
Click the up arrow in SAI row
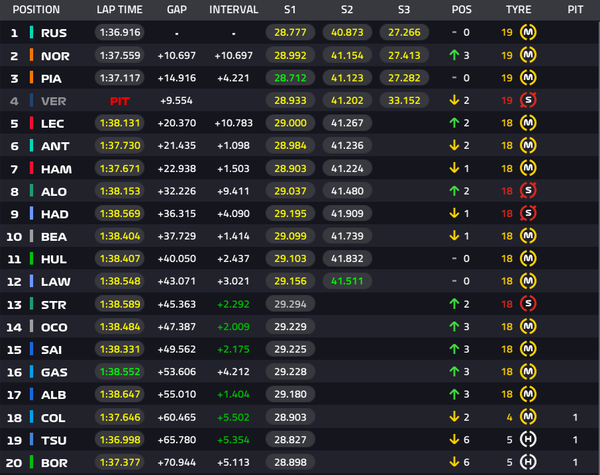click(454, 349)
